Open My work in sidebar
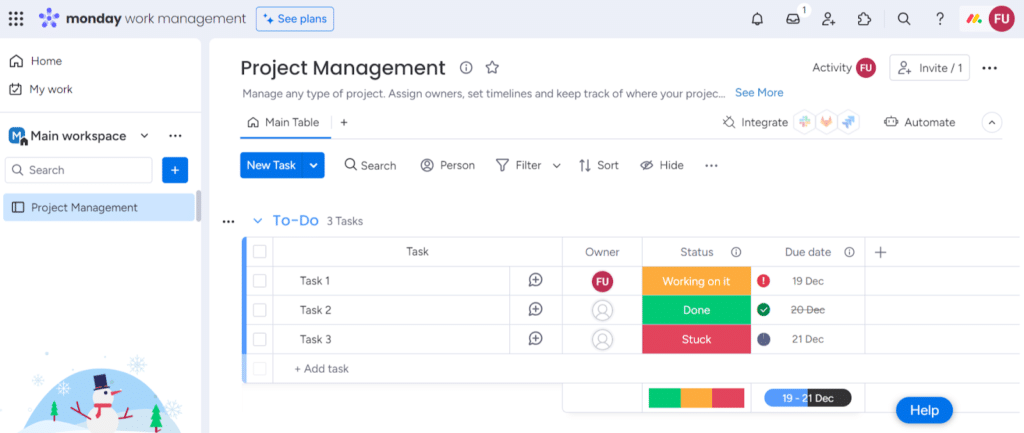The width and height of the screenshot is (1024, 433). [x=41, y=89]
